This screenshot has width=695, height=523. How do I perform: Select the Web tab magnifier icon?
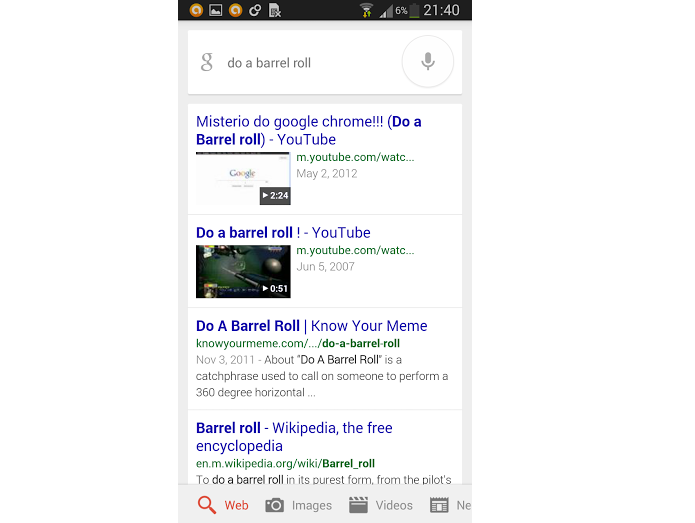tap(207, 505)
